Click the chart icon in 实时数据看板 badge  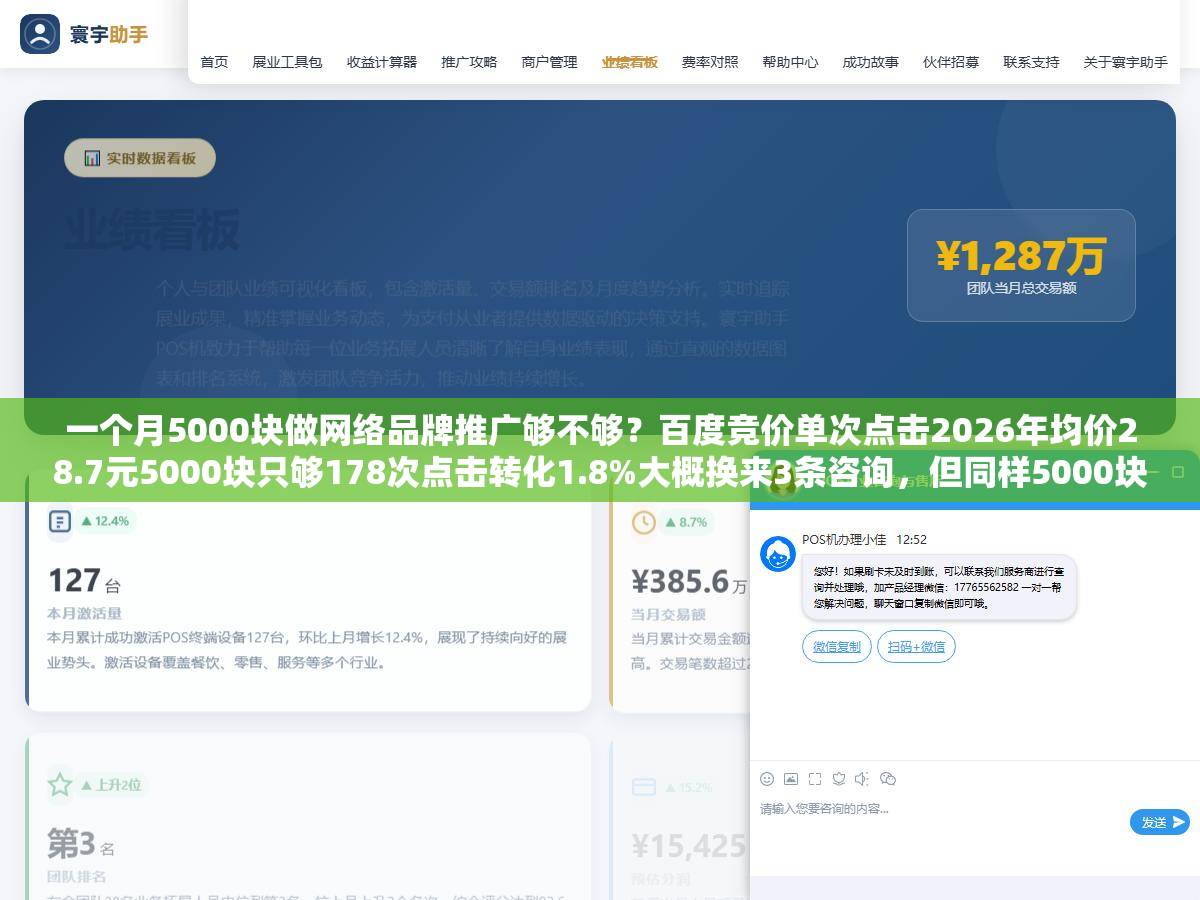click(x=92, y=158)
